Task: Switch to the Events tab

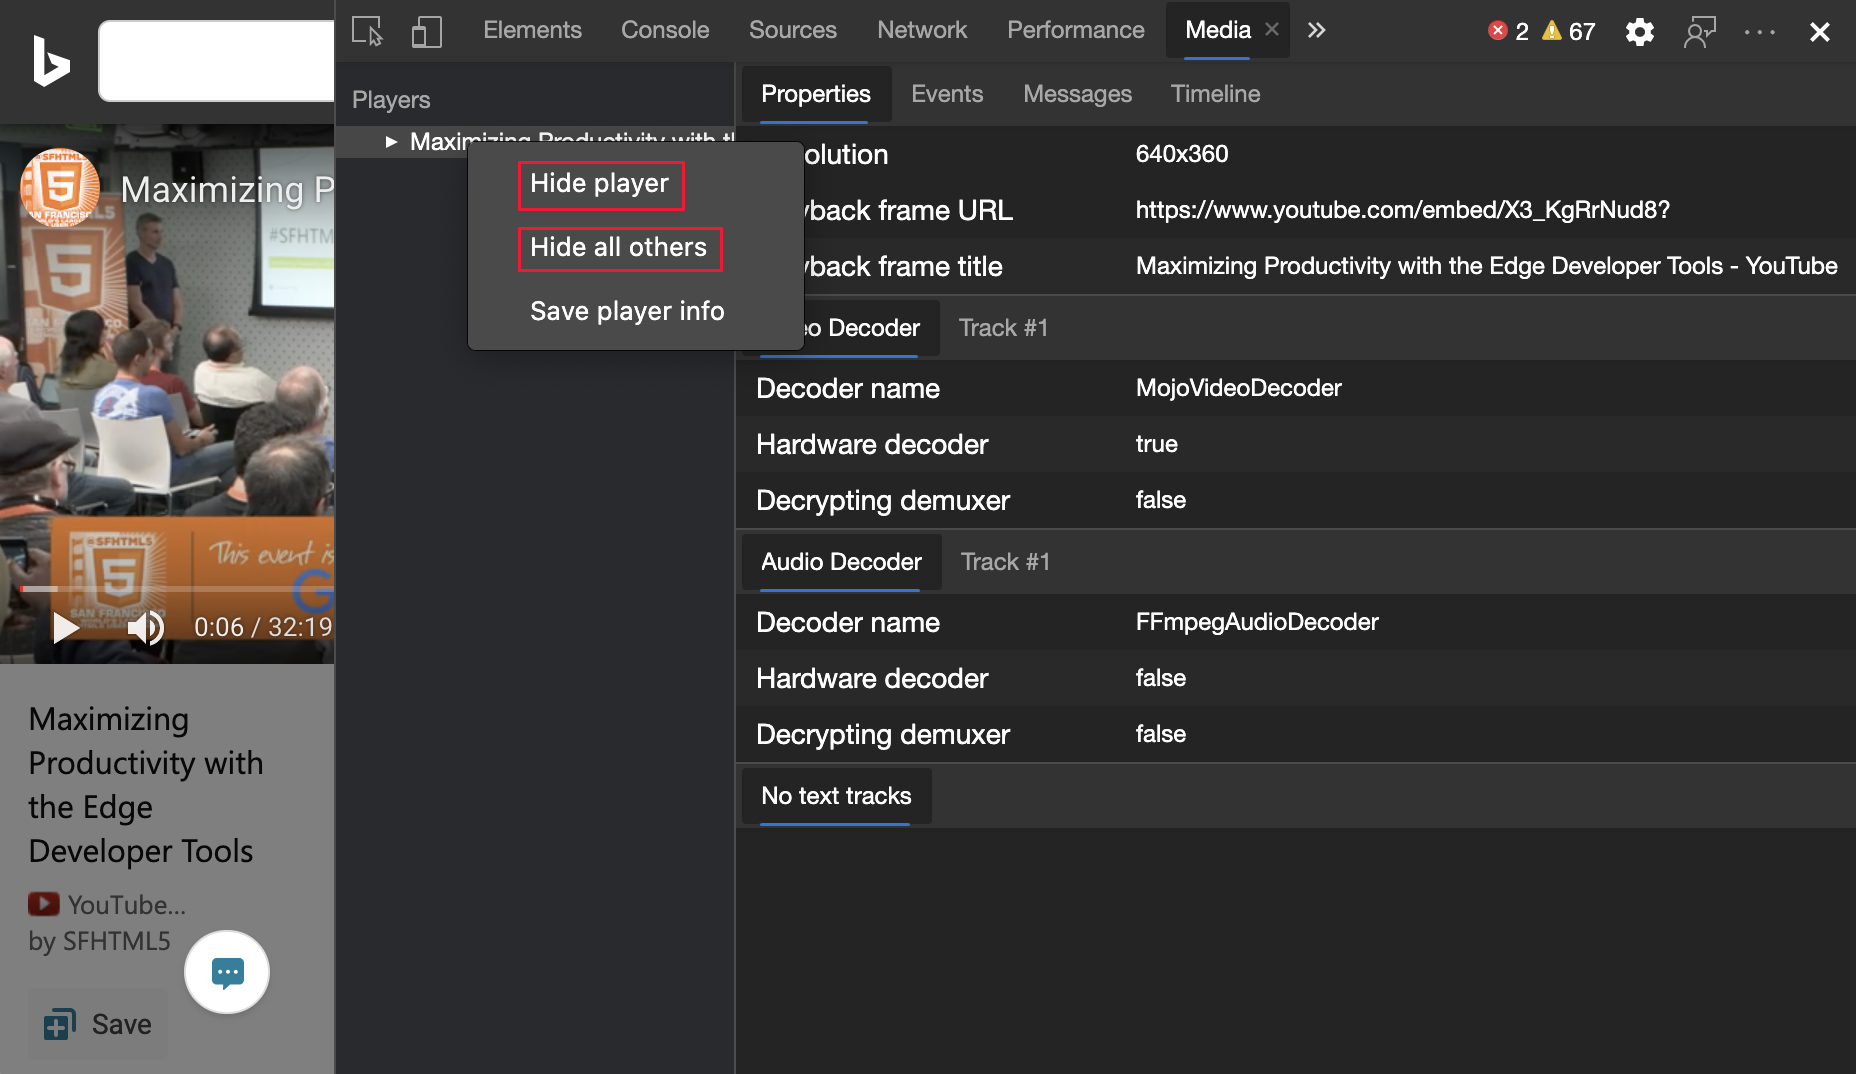Action: pyautogui.click(x=947, y=94)
